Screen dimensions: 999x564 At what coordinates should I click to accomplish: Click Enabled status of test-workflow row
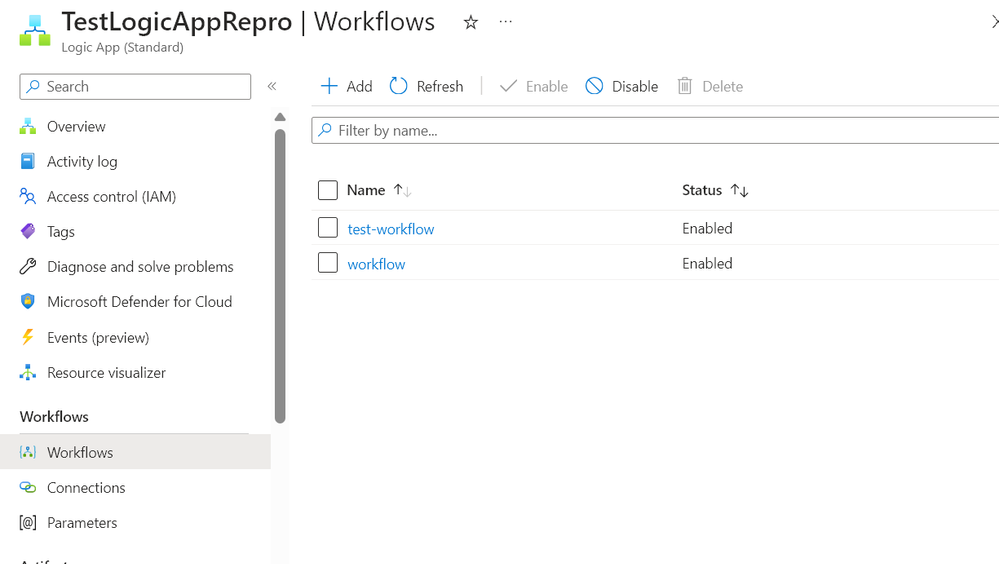[707, 228]
